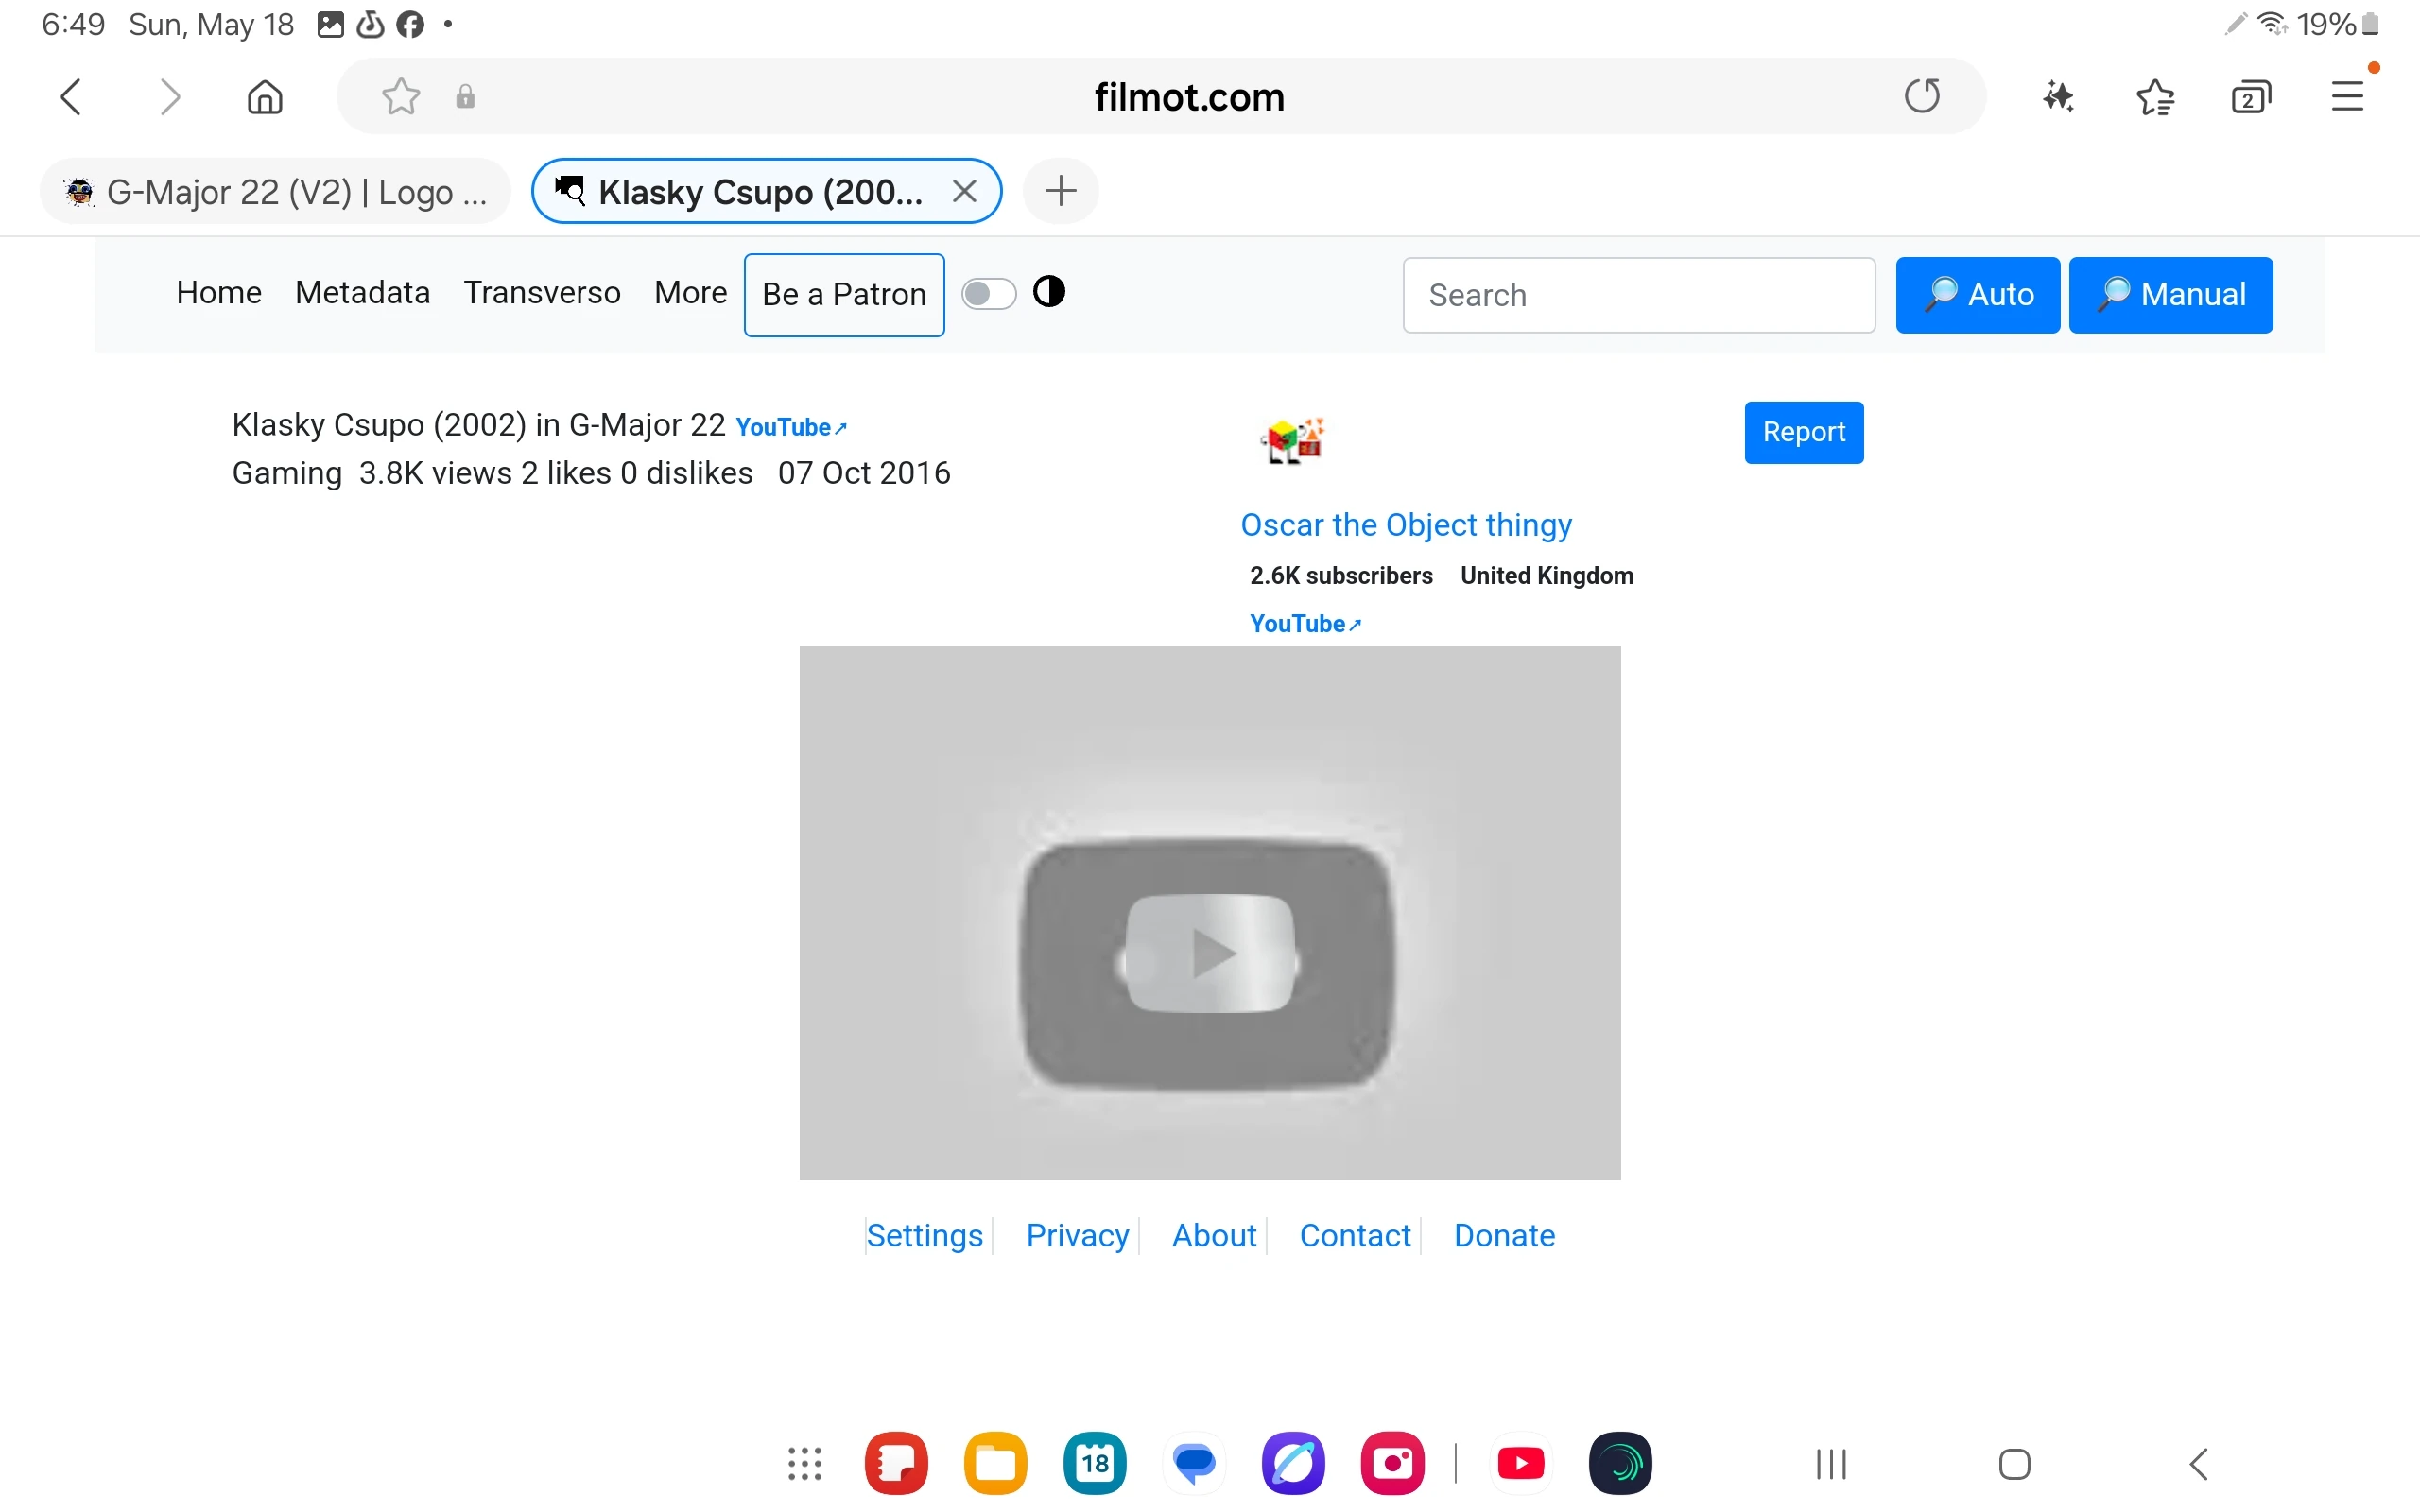Viewport: 2420px width, 1512px height.
Task: Open the AI sparkle assistant icon
Action: [x=2058, y=97]
